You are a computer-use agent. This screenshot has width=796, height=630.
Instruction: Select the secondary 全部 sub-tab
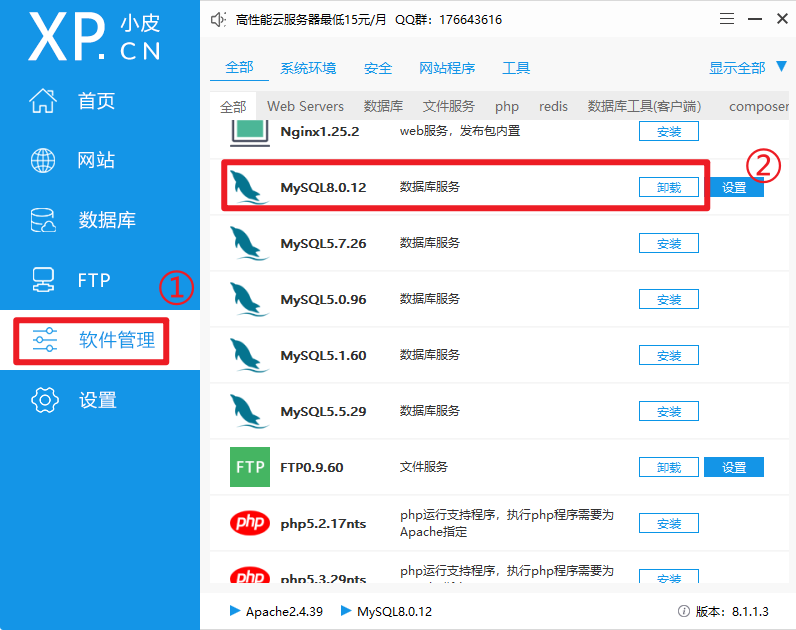(233, 107)
